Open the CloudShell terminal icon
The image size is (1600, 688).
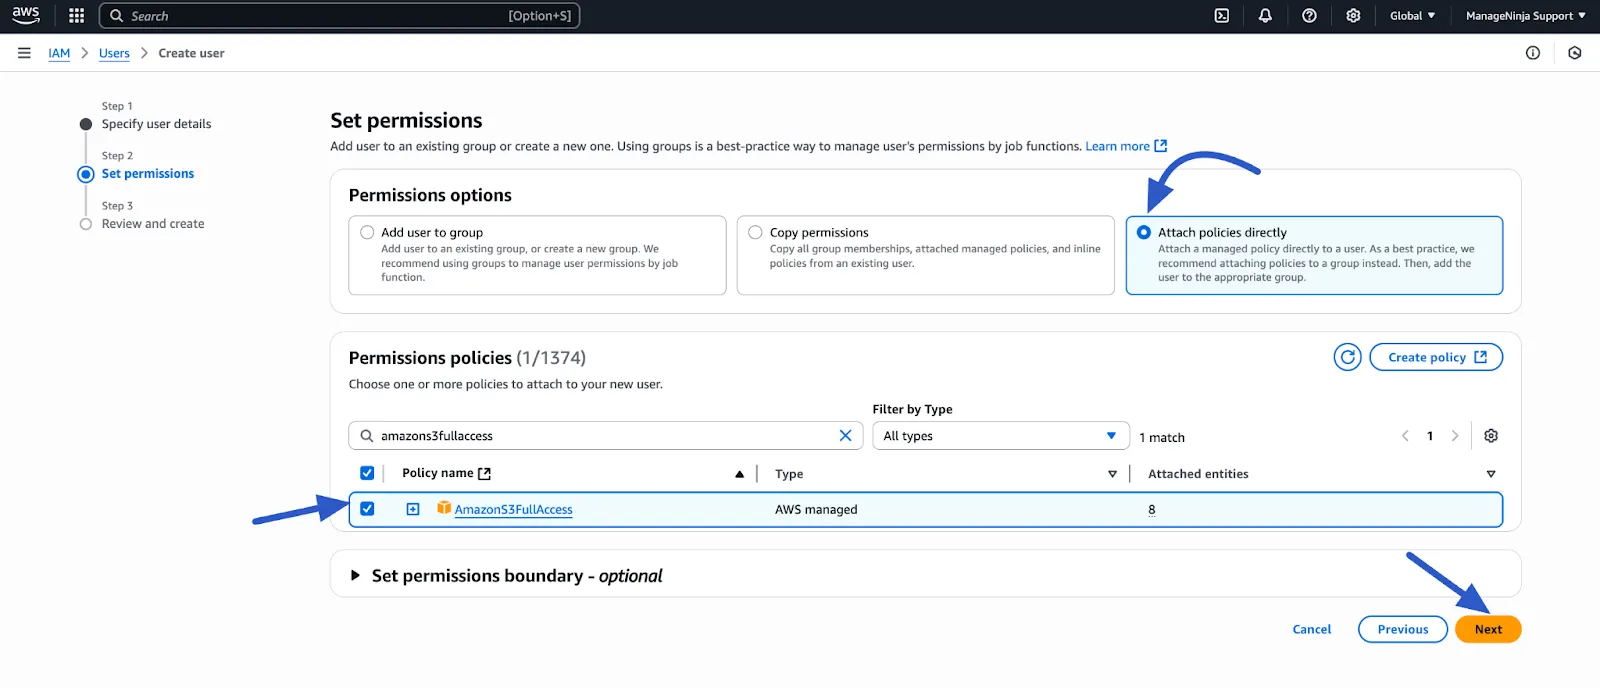[1221, 16]
